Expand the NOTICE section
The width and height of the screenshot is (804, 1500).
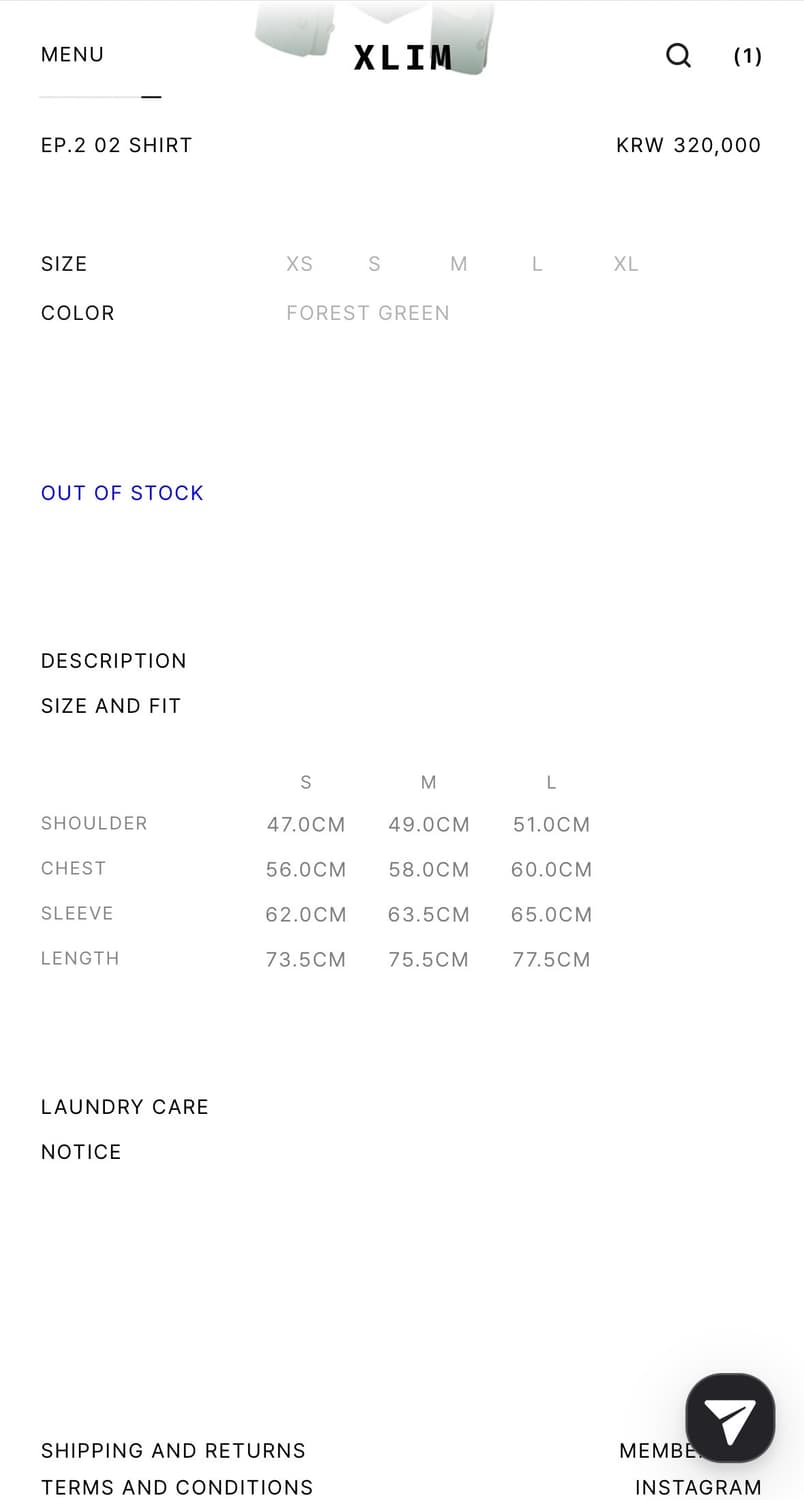tap(80, 1152)
